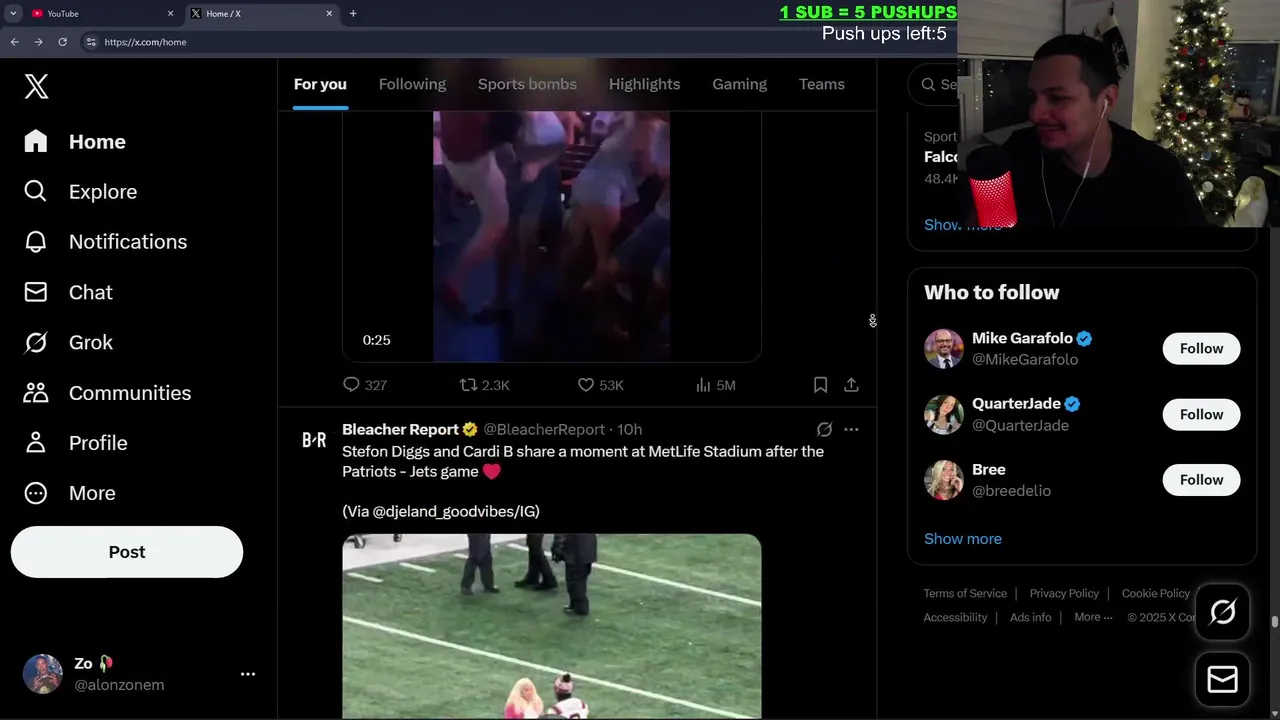Open a new browser tab
This screenshot has width=1280, height=720.
pos(353,13)
